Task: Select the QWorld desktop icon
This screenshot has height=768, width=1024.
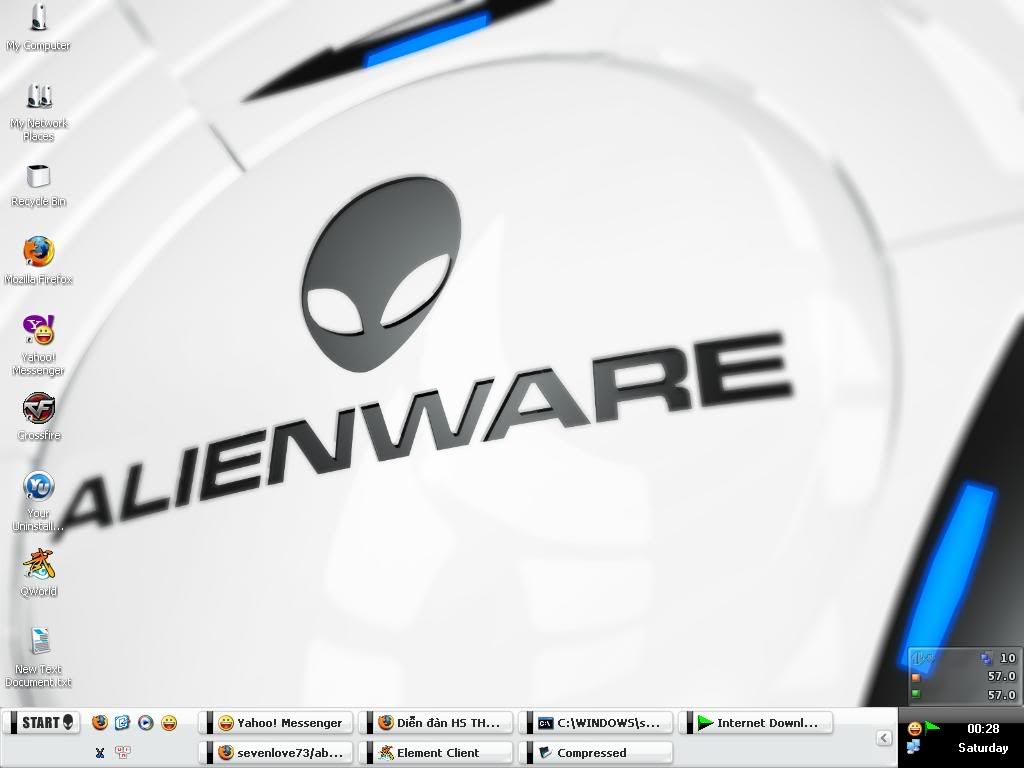Action: click(39, 572)
